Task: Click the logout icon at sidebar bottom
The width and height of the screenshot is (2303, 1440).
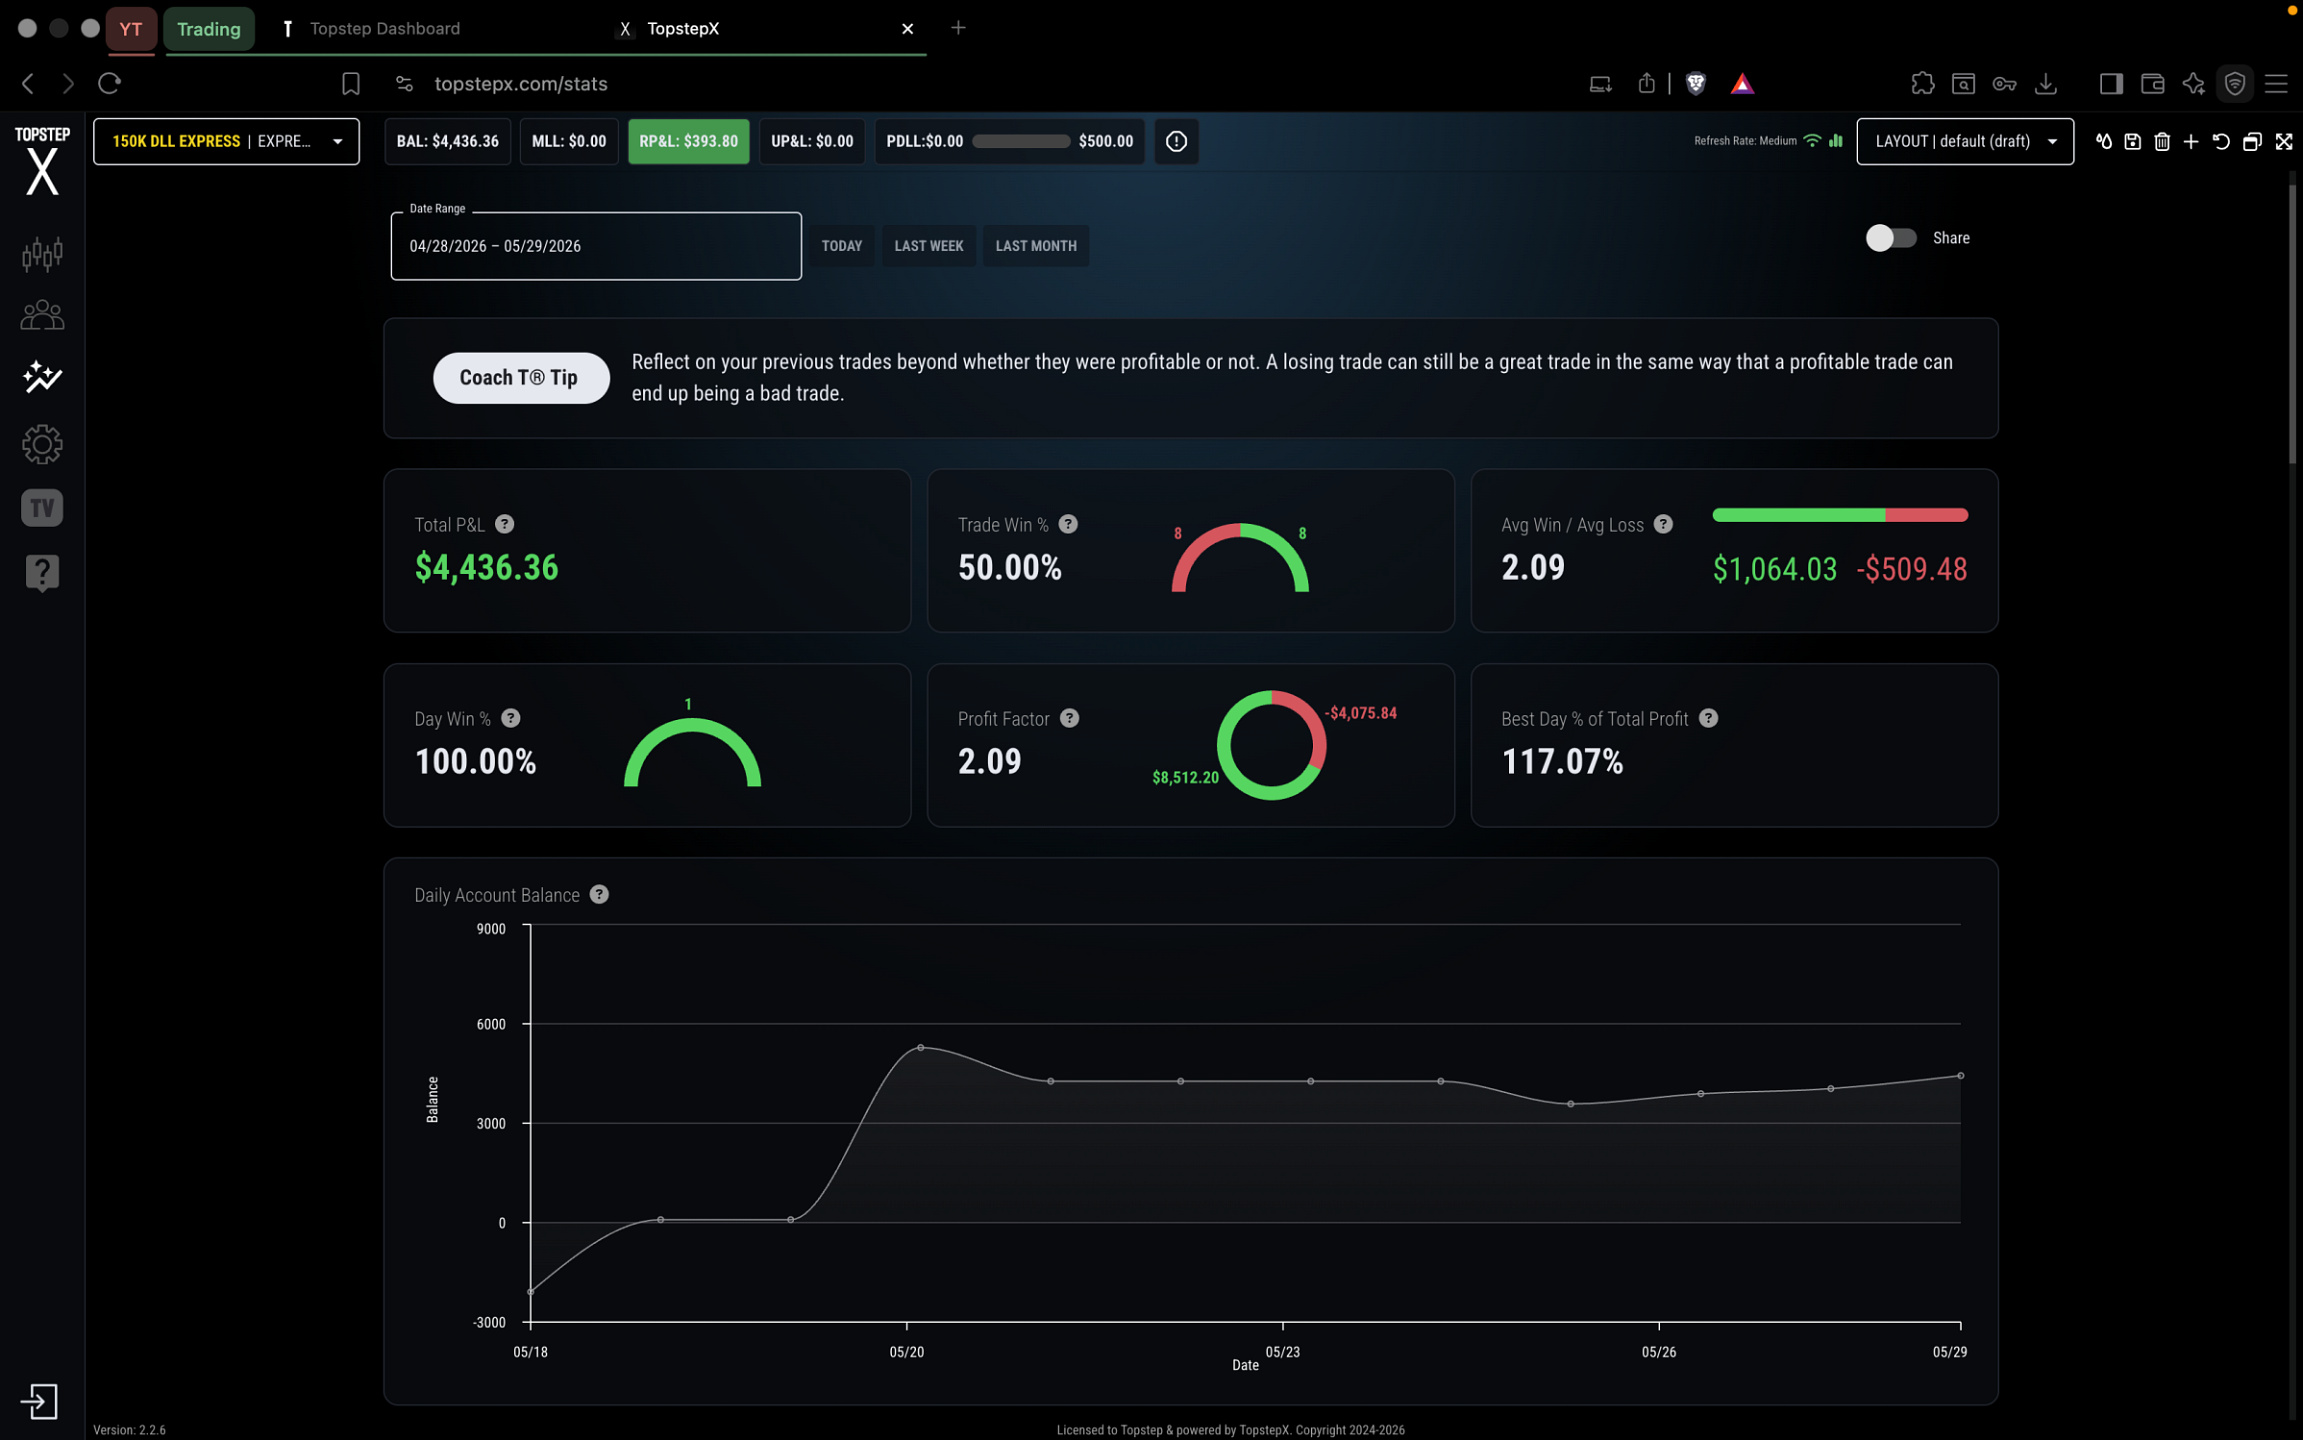Action: [40, 1401]
